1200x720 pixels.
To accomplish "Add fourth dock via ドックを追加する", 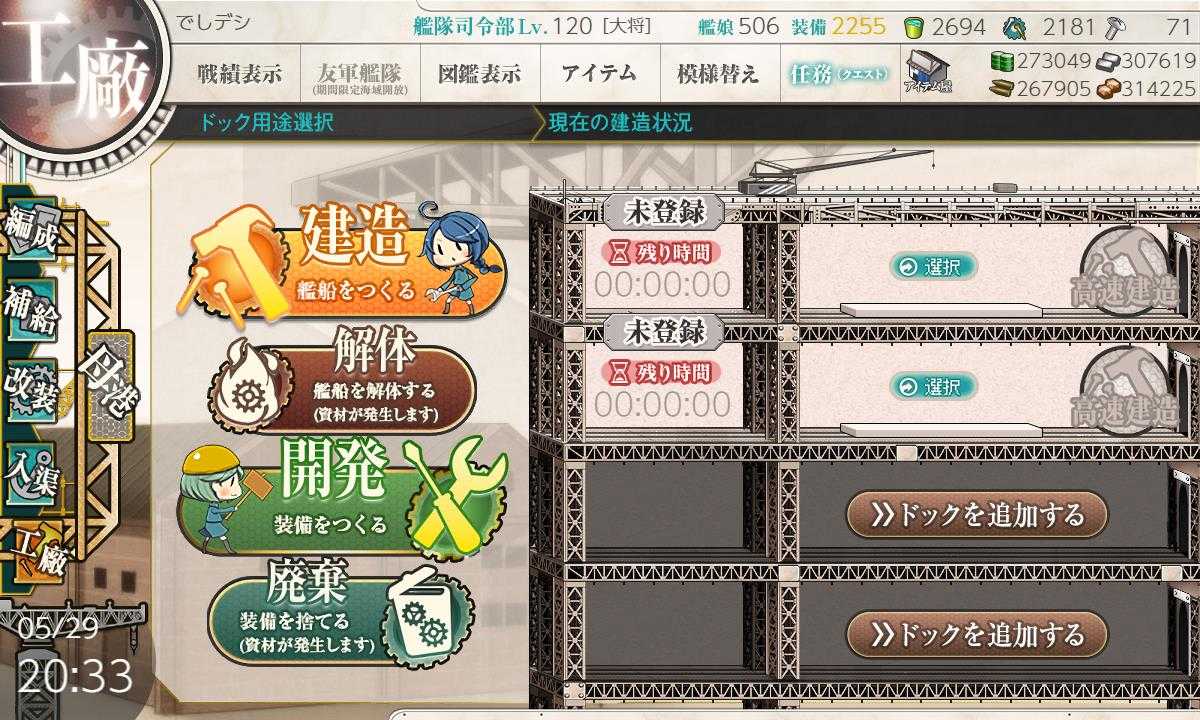I will [977, 634].
